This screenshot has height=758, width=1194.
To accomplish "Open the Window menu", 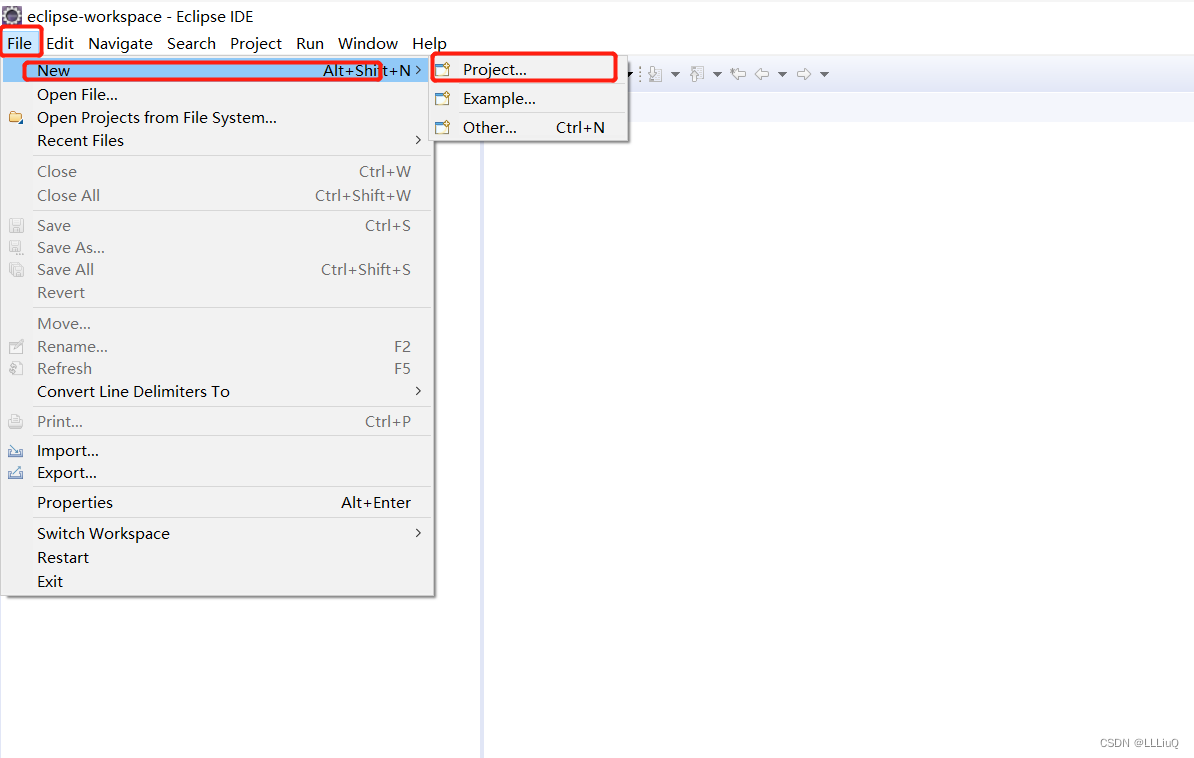I will coord(368,43).
